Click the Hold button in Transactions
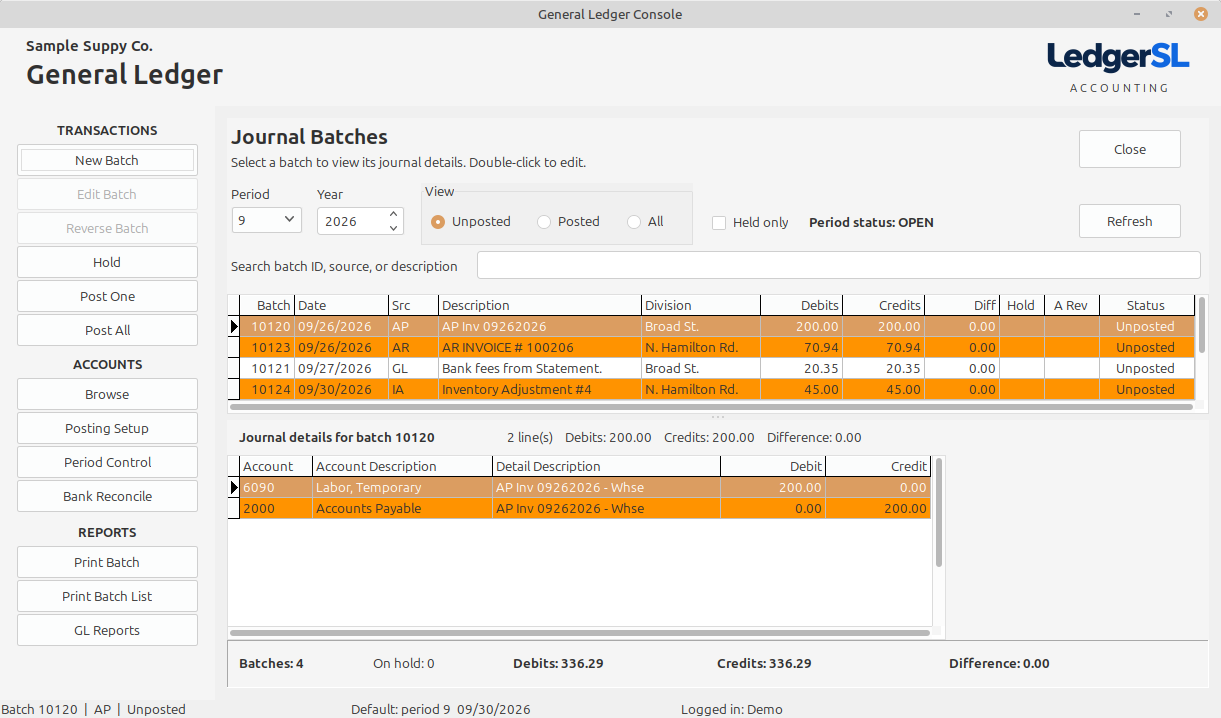Screen dimensions: 1221x718 107,262
